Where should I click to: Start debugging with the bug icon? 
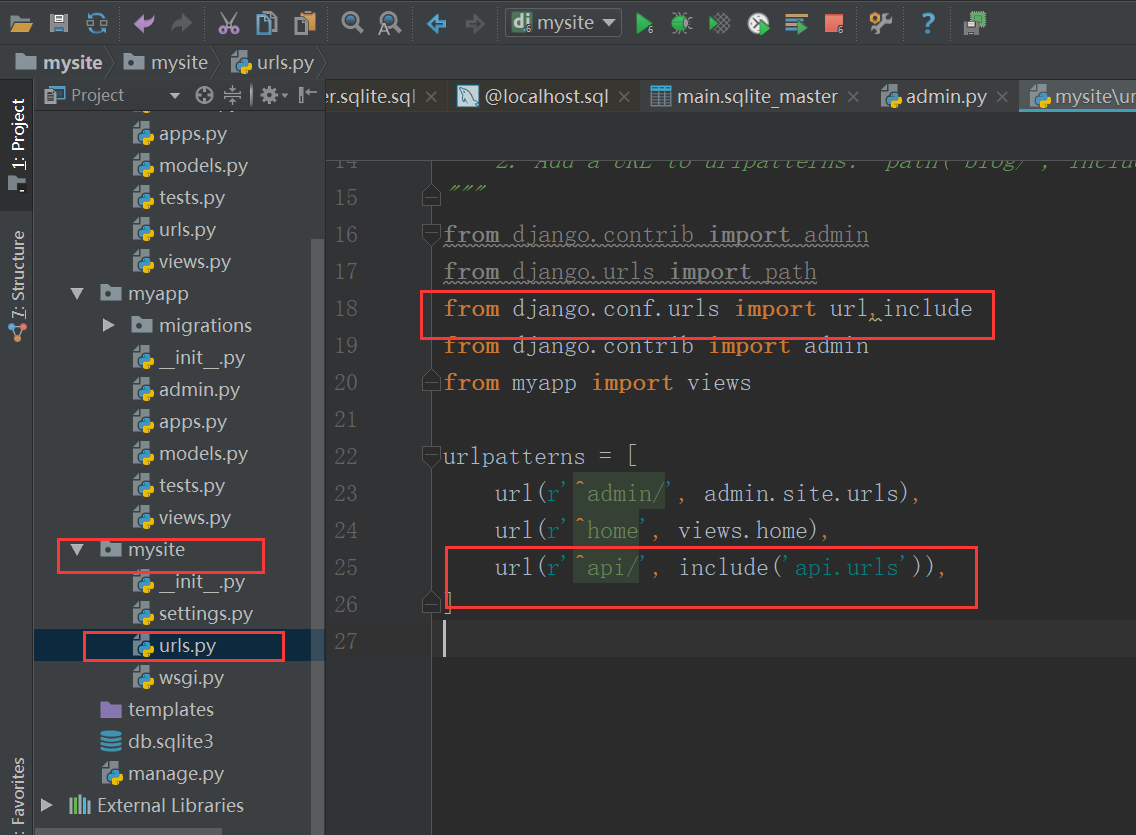click(x=681, y=23)
